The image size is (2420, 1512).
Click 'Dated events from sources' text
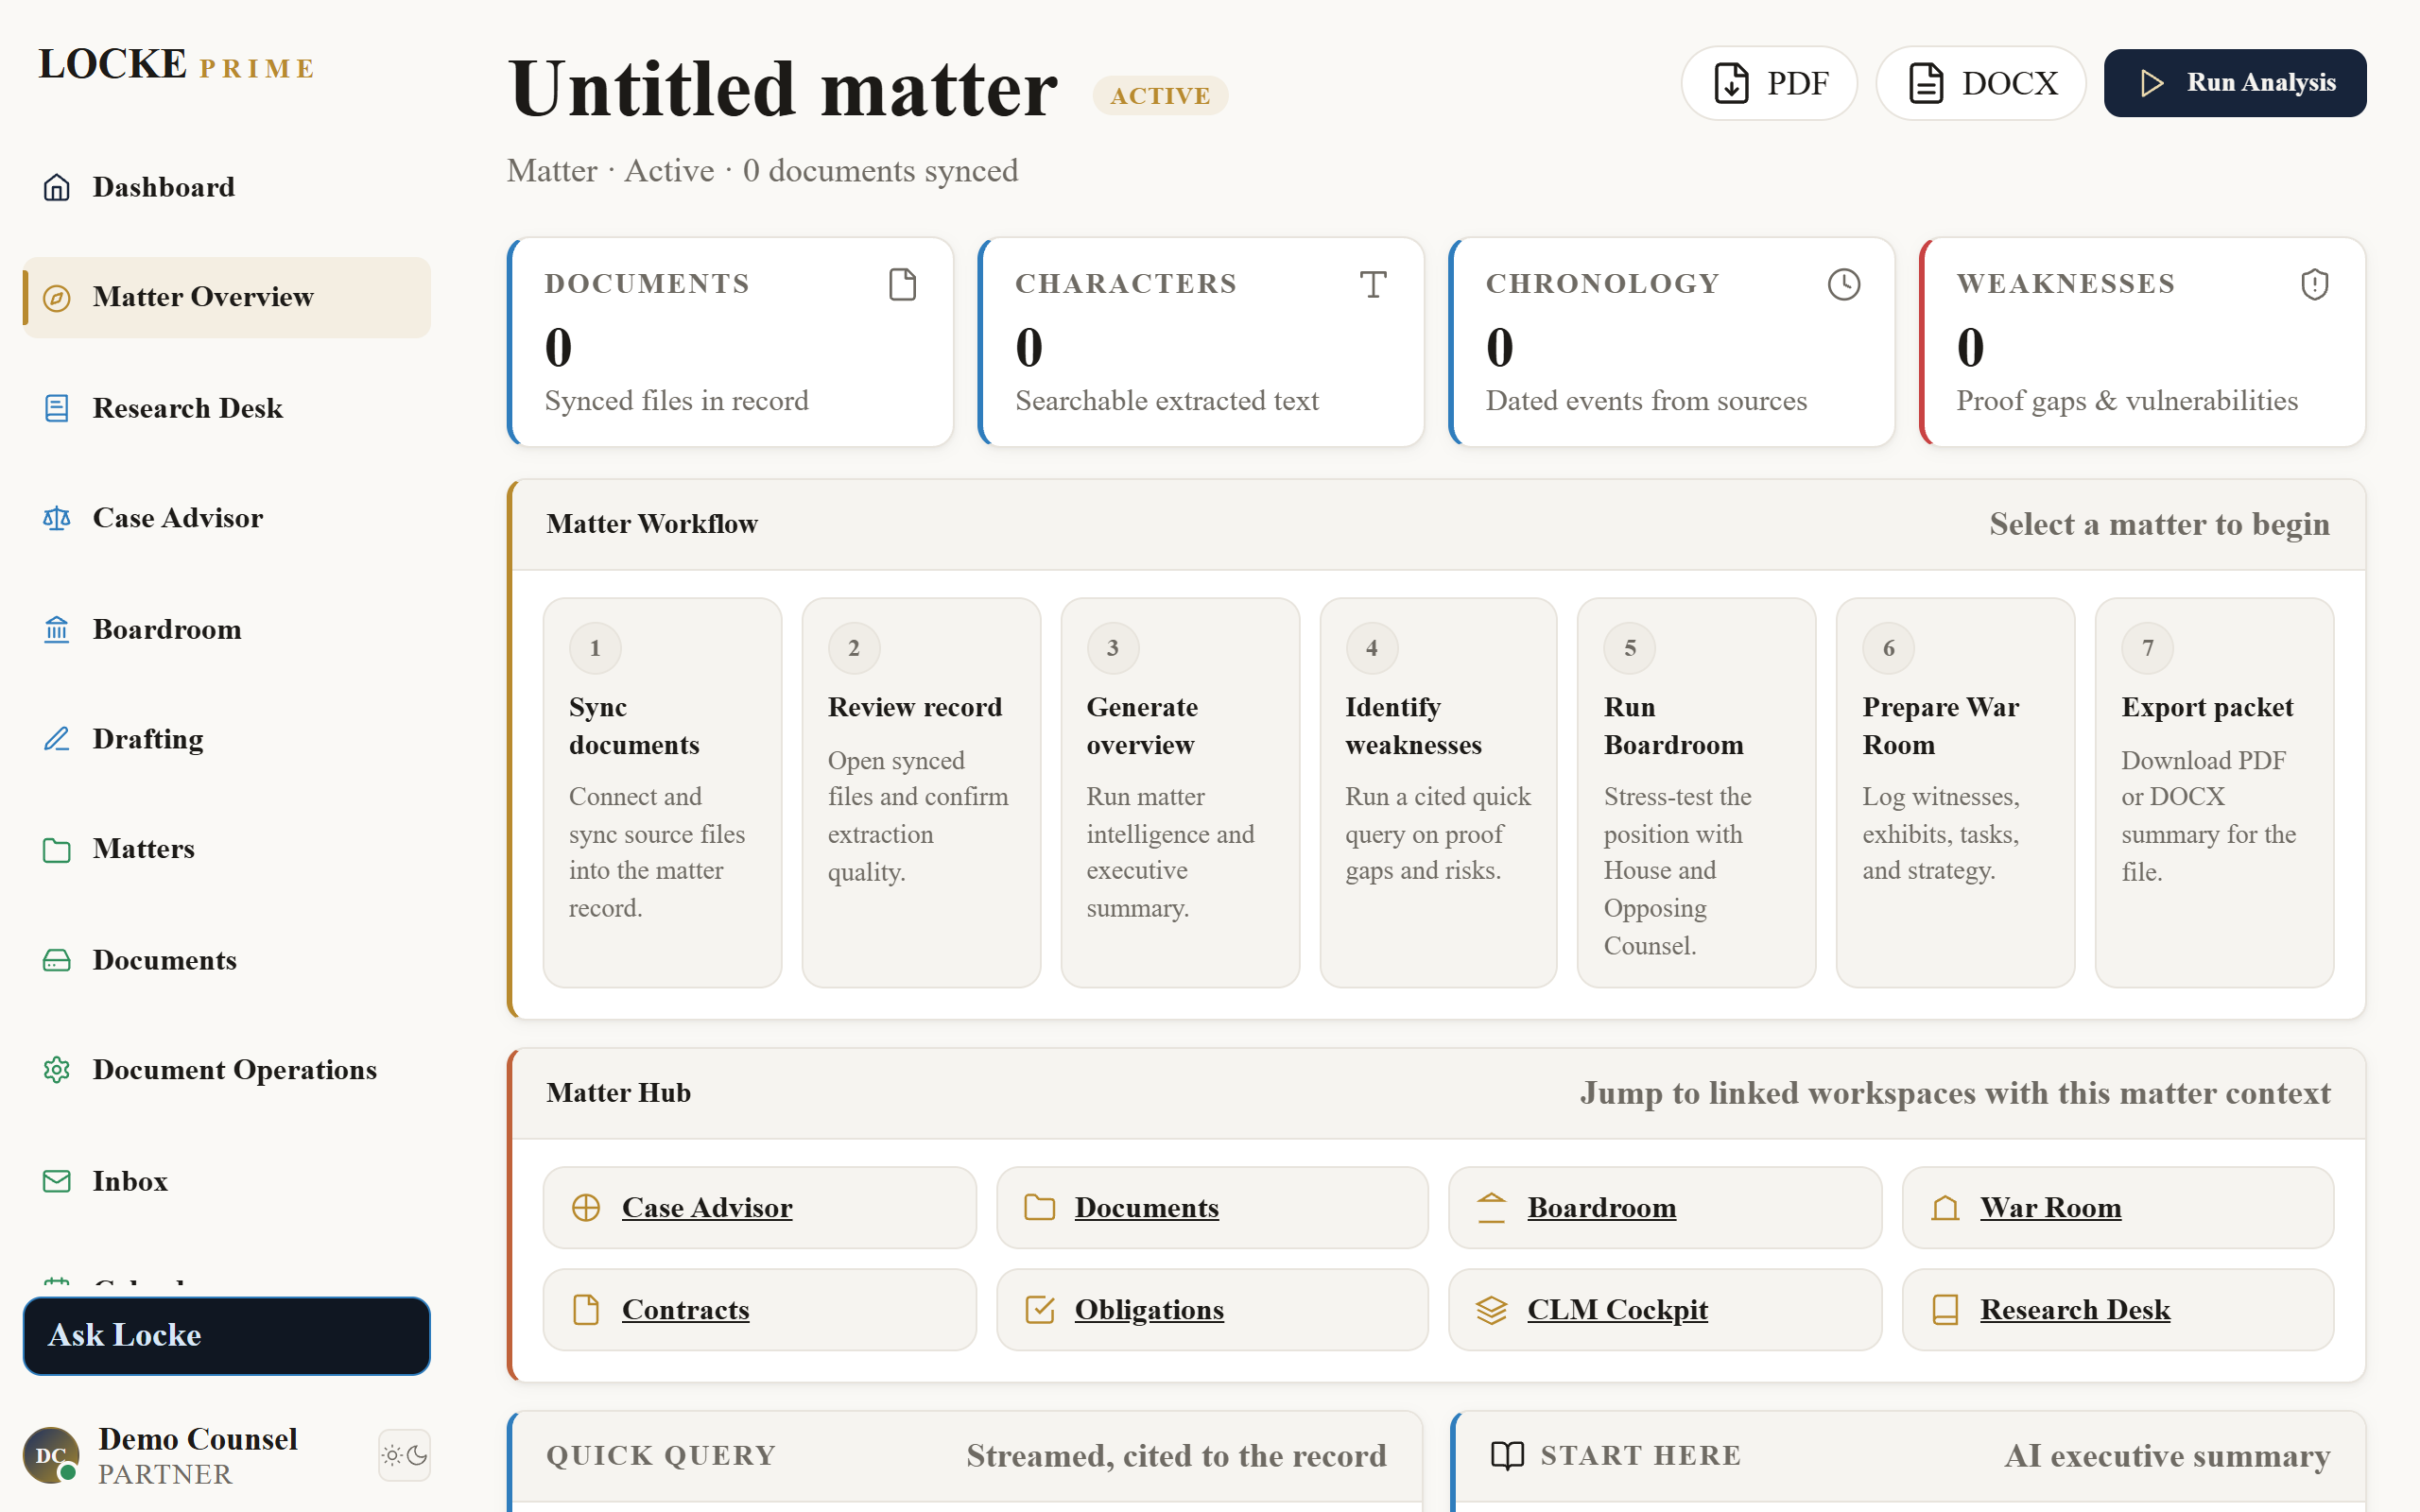[x=1646, y=401]
